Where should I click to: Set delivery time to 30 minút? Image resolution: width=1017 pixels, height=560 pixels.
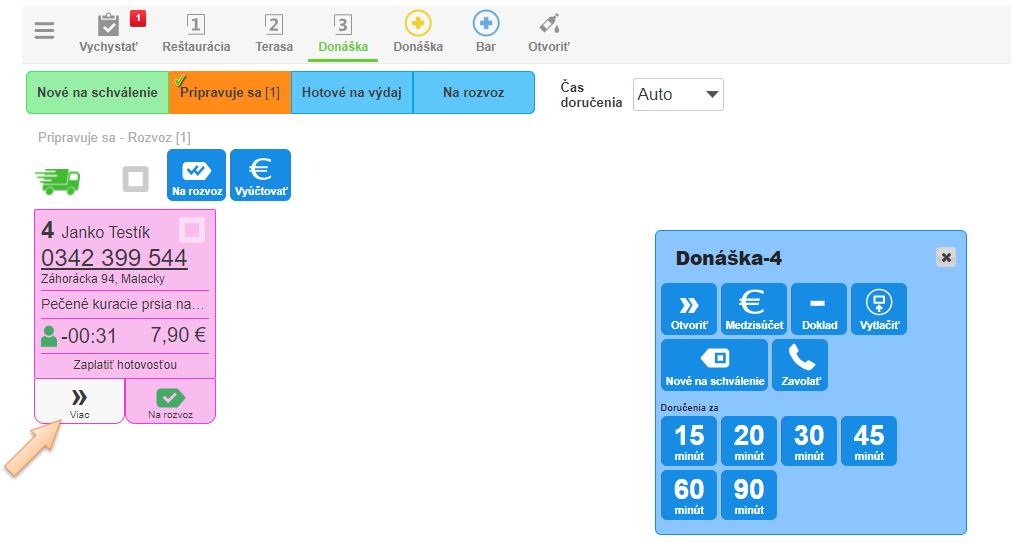pyautogui.click(x=808, y=441)
